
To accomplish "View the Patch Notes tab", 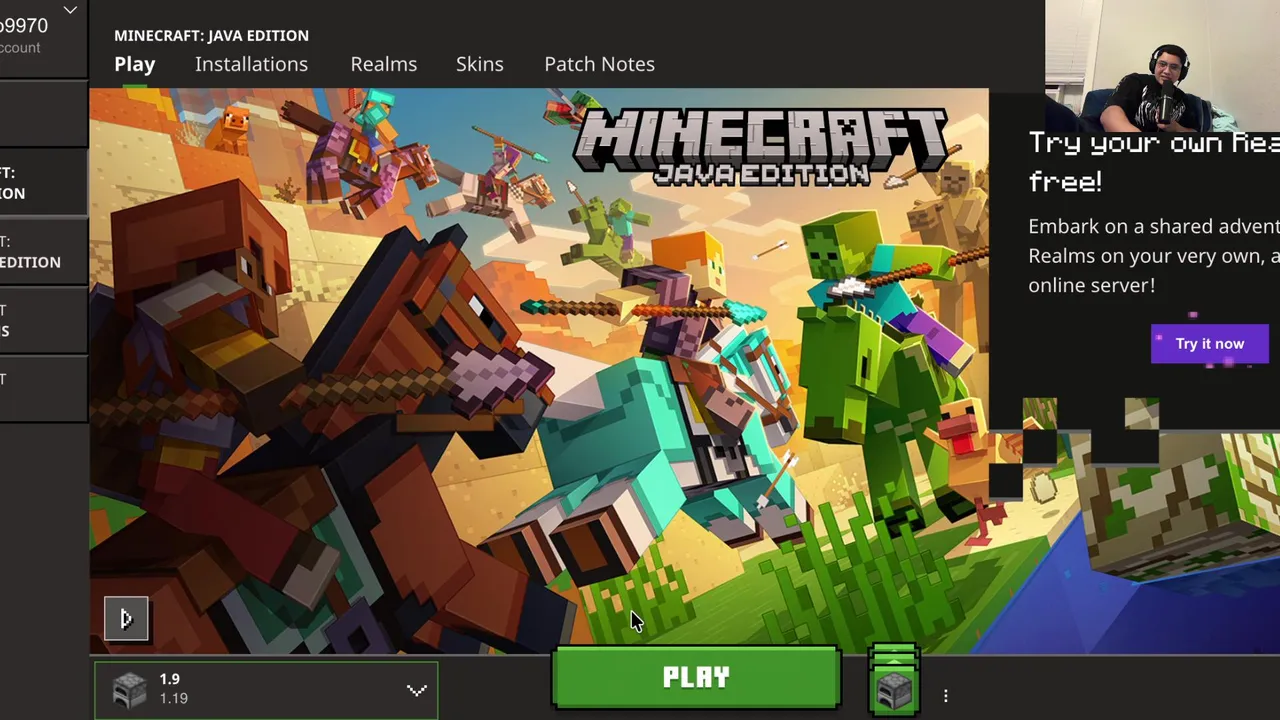I will pos(599,64).
